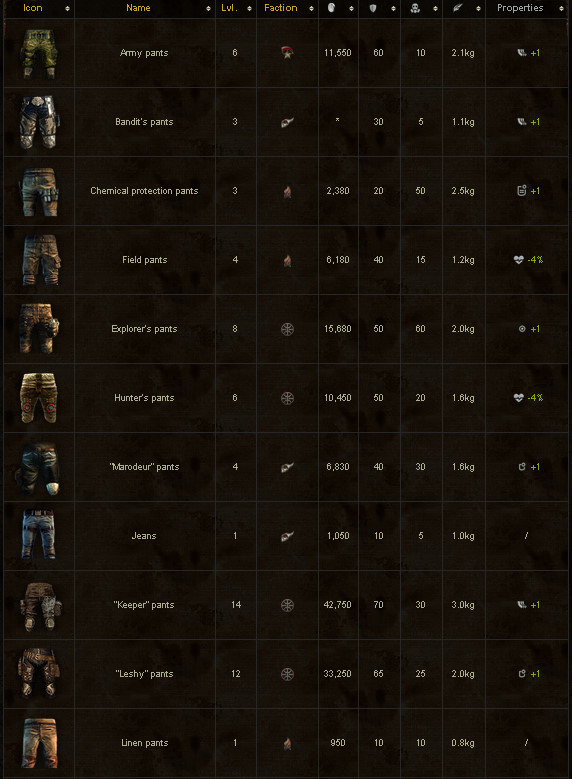Open the Linen pants name link
Image resolution: width=572 pixels, height=779 pixels.
pyautogui.click(x=145, y=743)
